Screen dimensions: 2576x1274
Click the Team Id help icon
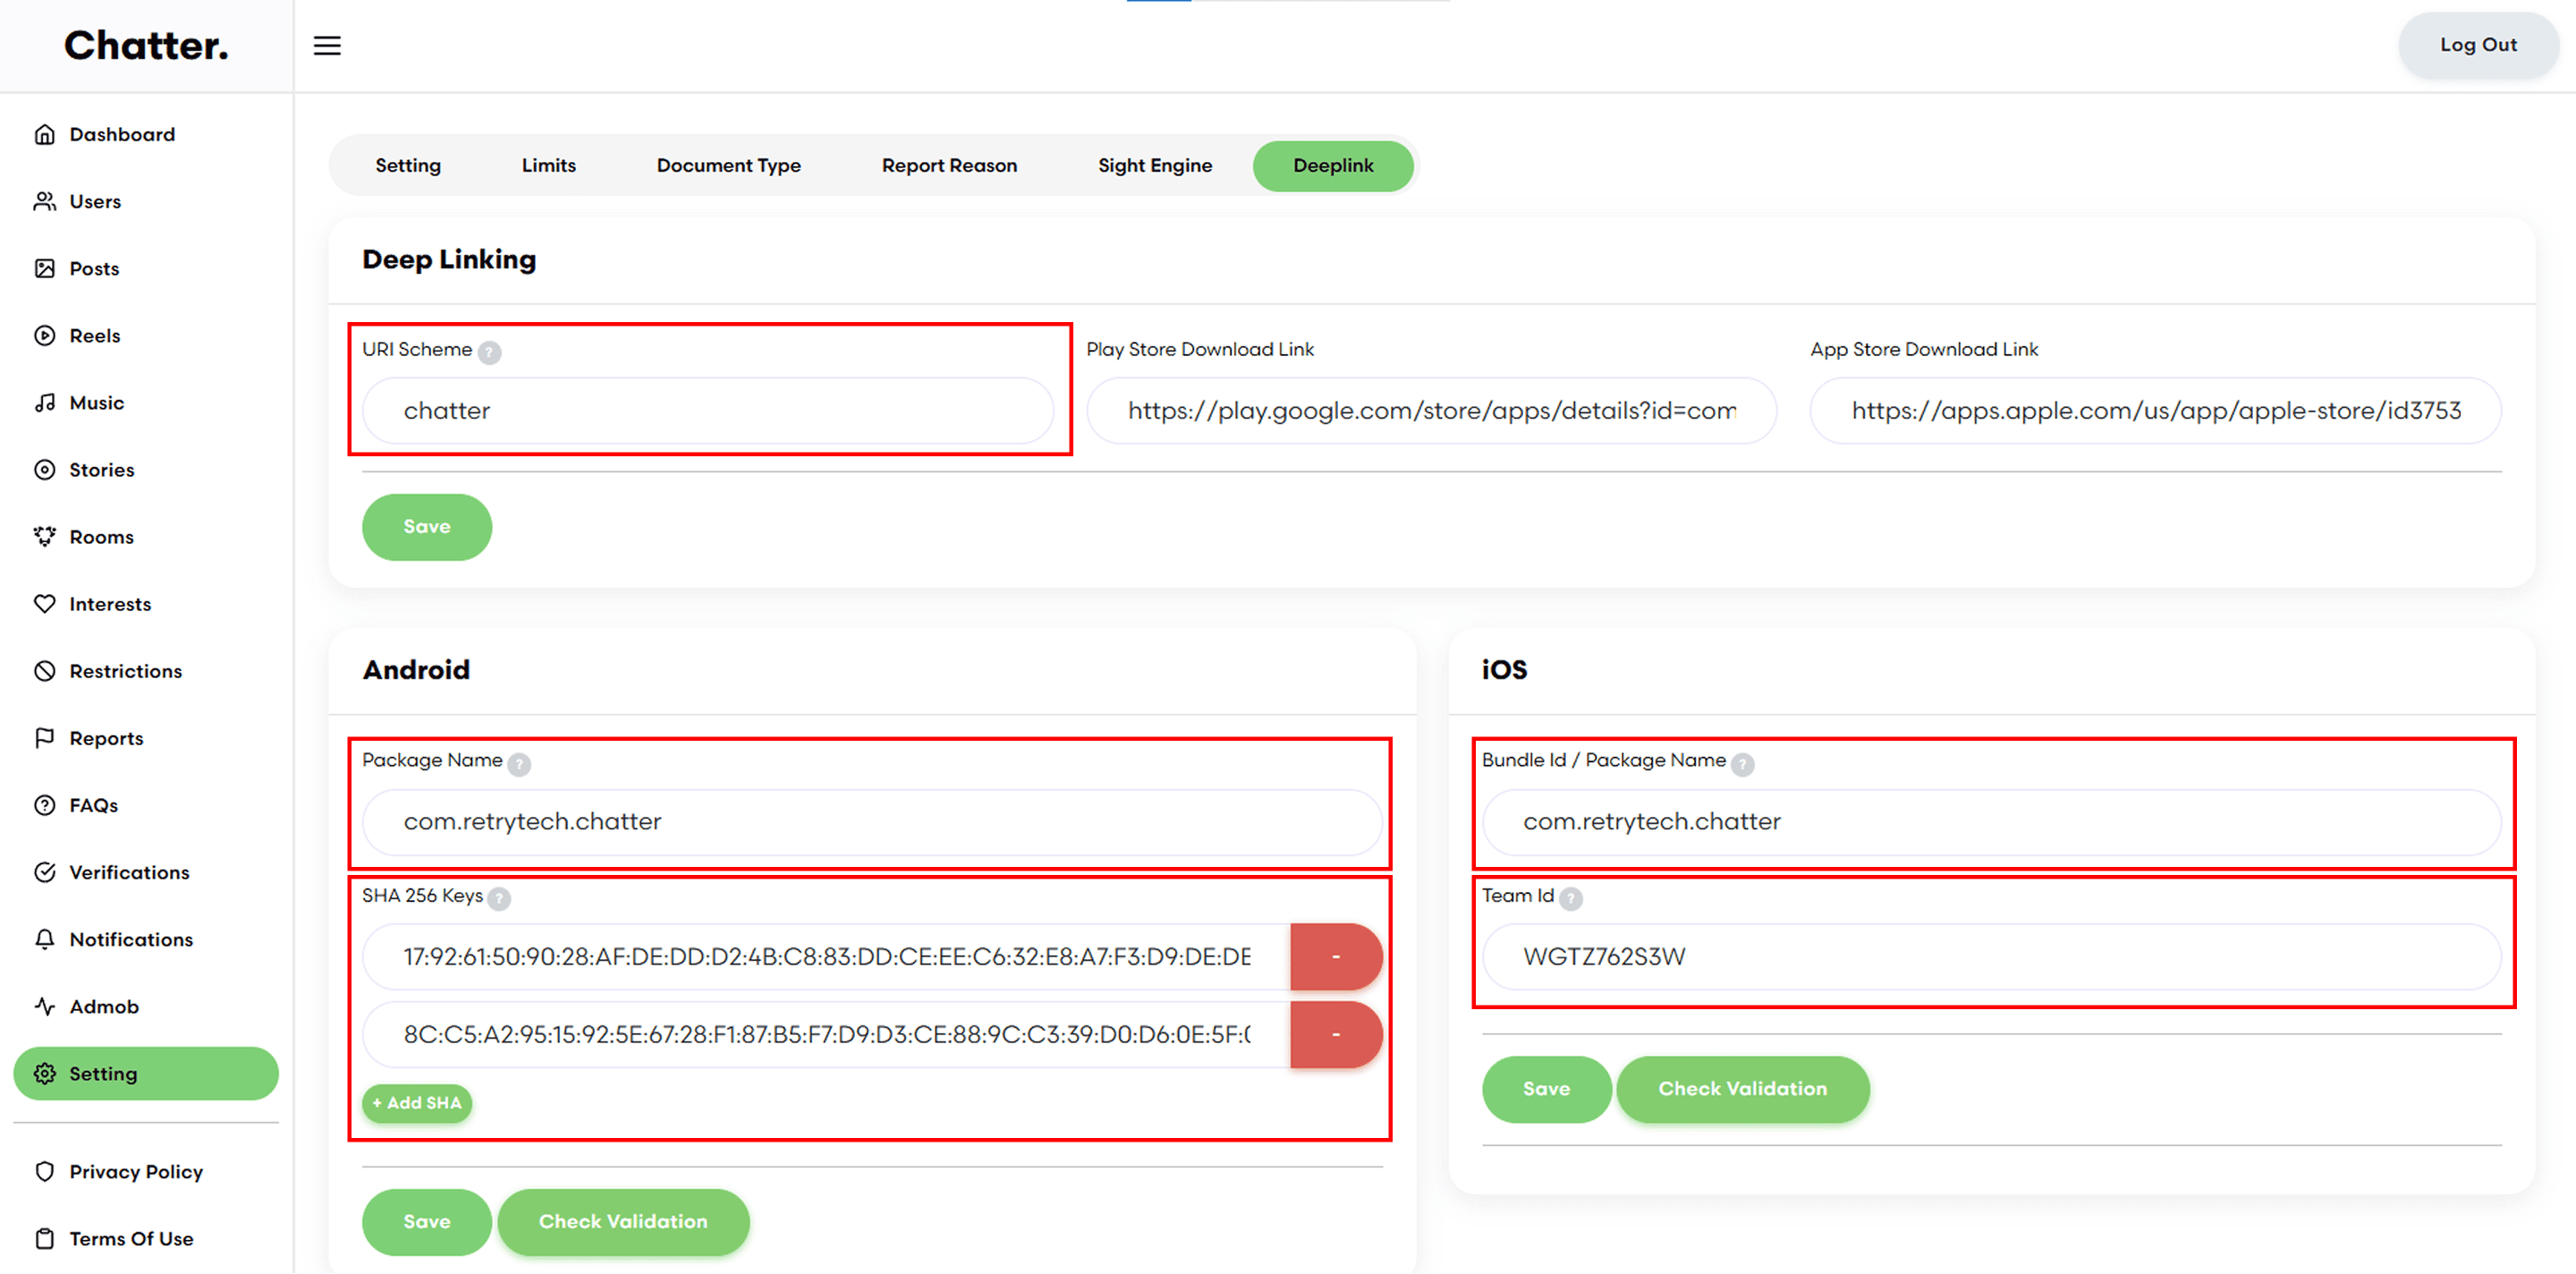coord(1570,898)
